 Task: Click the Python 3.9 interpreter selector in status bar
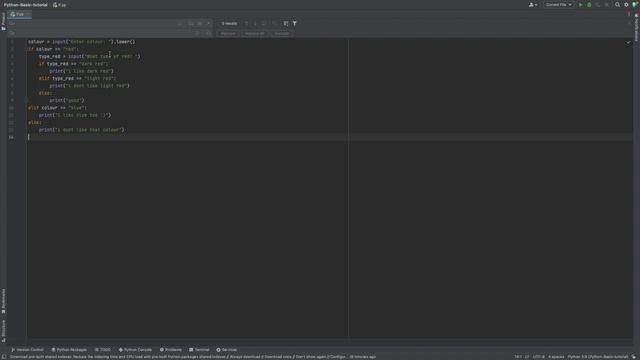[x=598, y=357]
